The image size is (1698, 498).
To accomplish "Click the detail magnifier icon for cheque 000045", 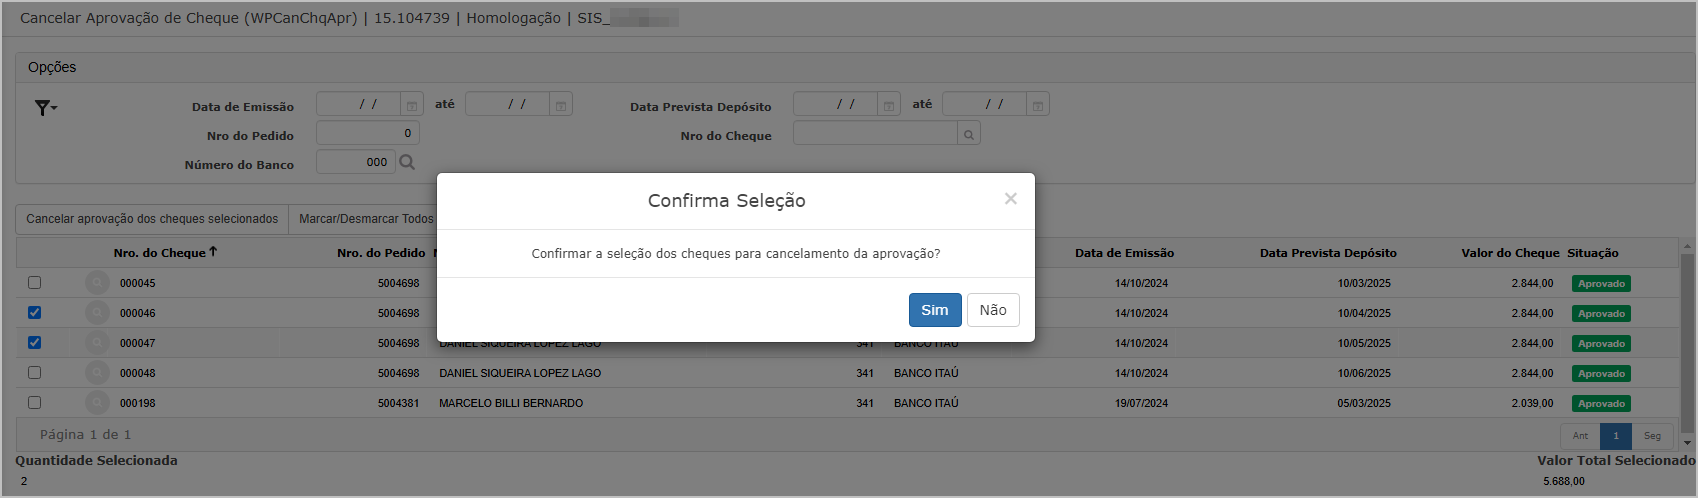I will [97, 283].
